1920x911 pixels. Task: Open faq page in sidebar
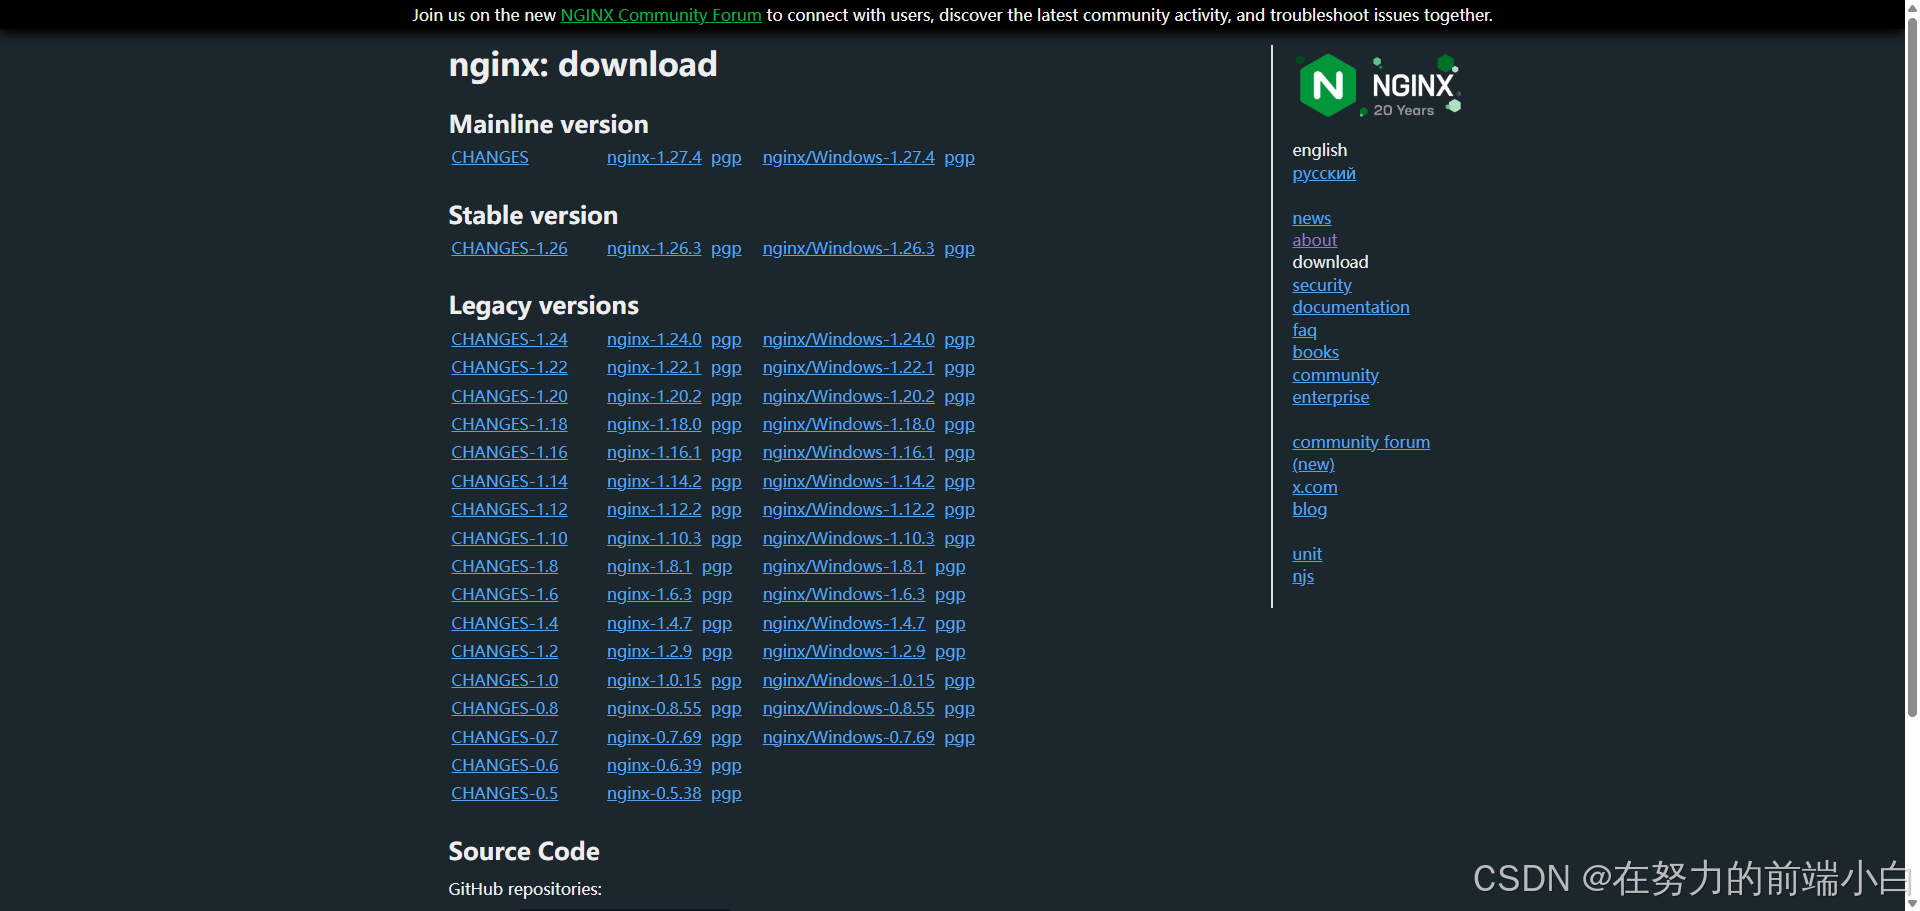click(1304, 330)
